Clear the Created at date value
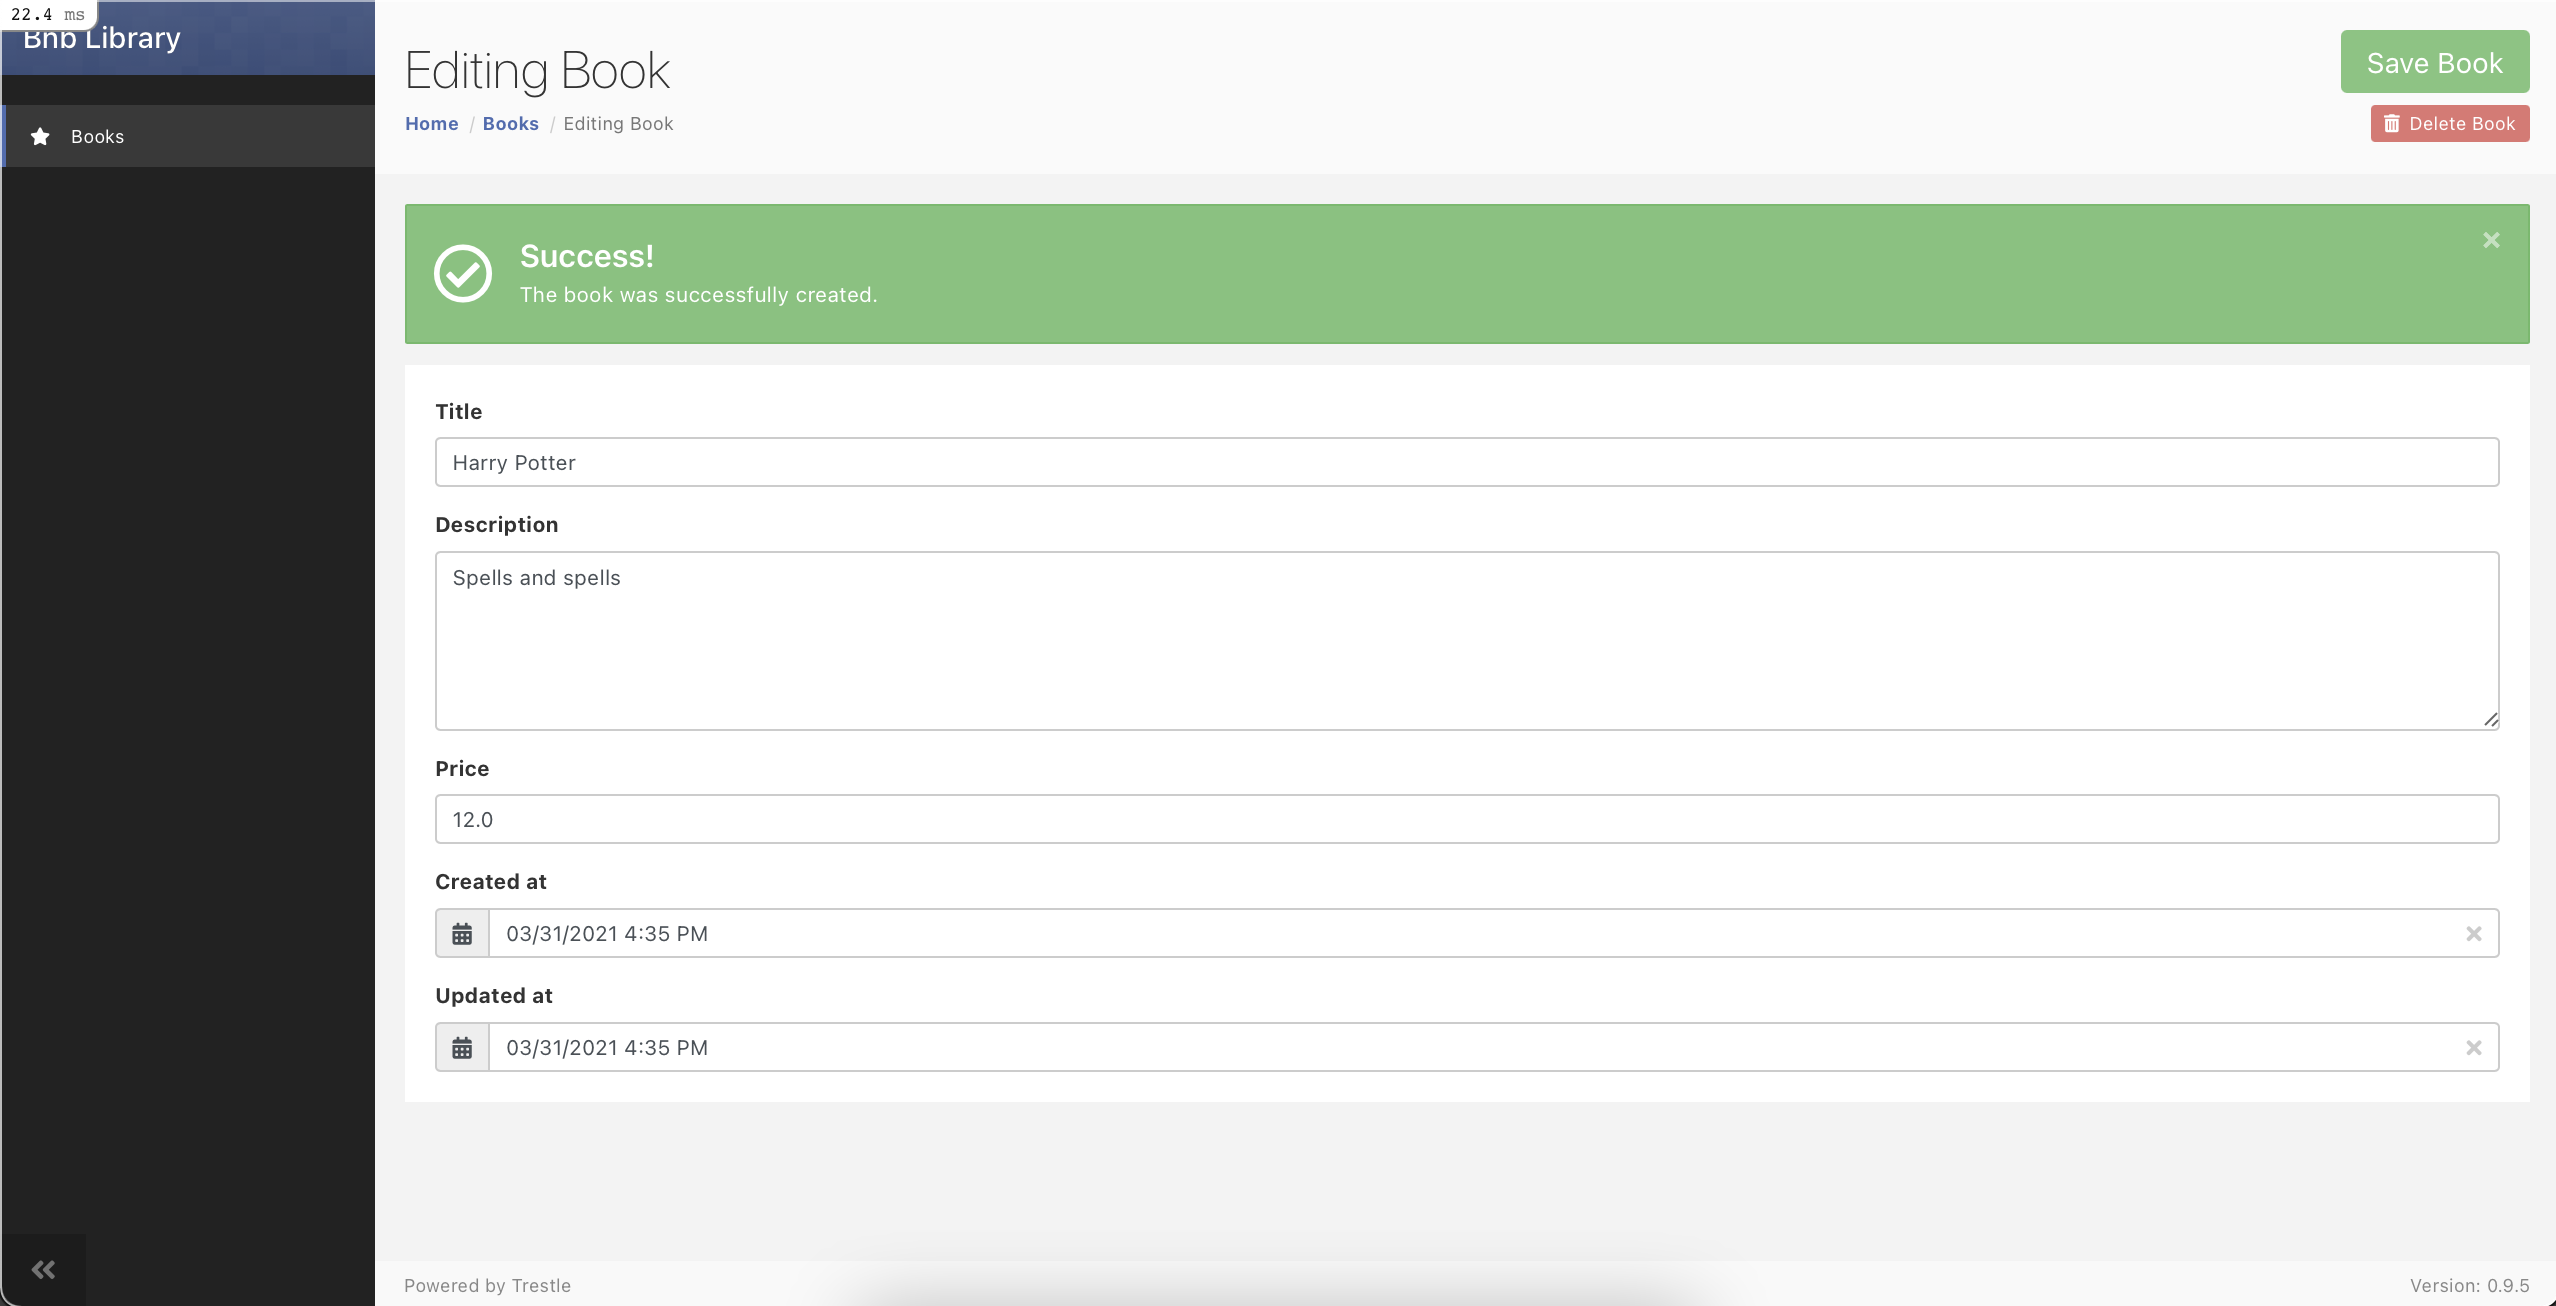Image resolution: width=2556 pixels, height=1306 pixels. coord(2473,933)
